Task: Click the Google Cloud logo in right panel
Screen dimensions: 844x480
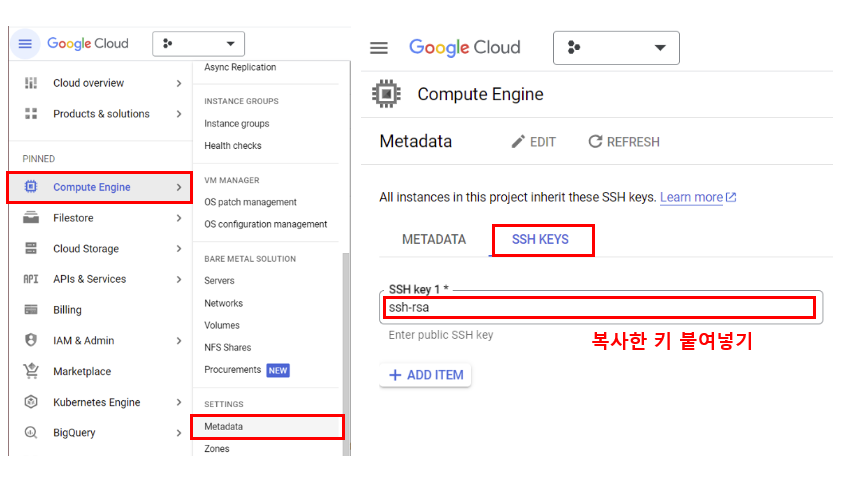Action: click(465, 48)
